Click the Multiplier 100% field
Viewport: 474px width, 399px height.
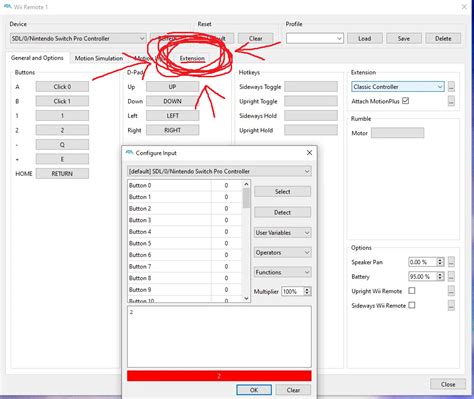[x=293, y=292]
